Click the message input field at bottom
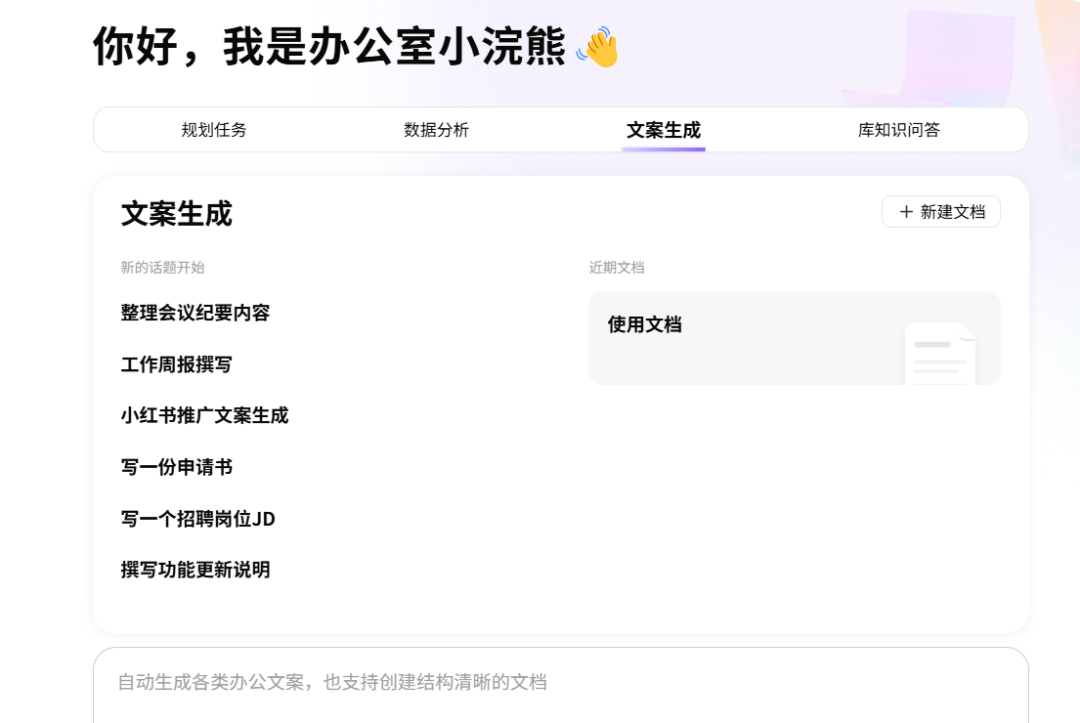The height and width of the screenshot is (723, 1080). (x=560, y=682)
